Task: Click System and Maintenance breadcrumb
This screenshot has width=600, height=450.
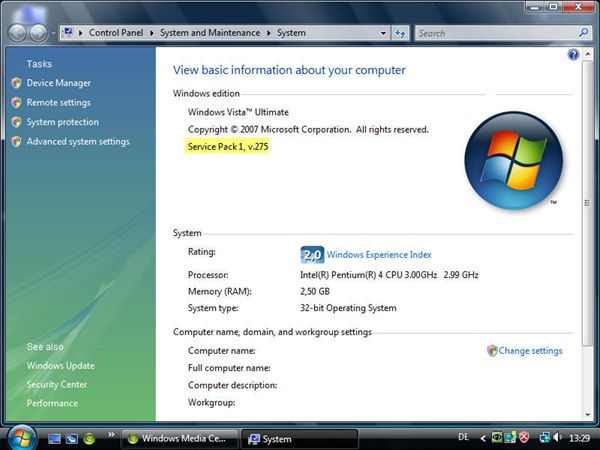Action: (x=210, y=33)
